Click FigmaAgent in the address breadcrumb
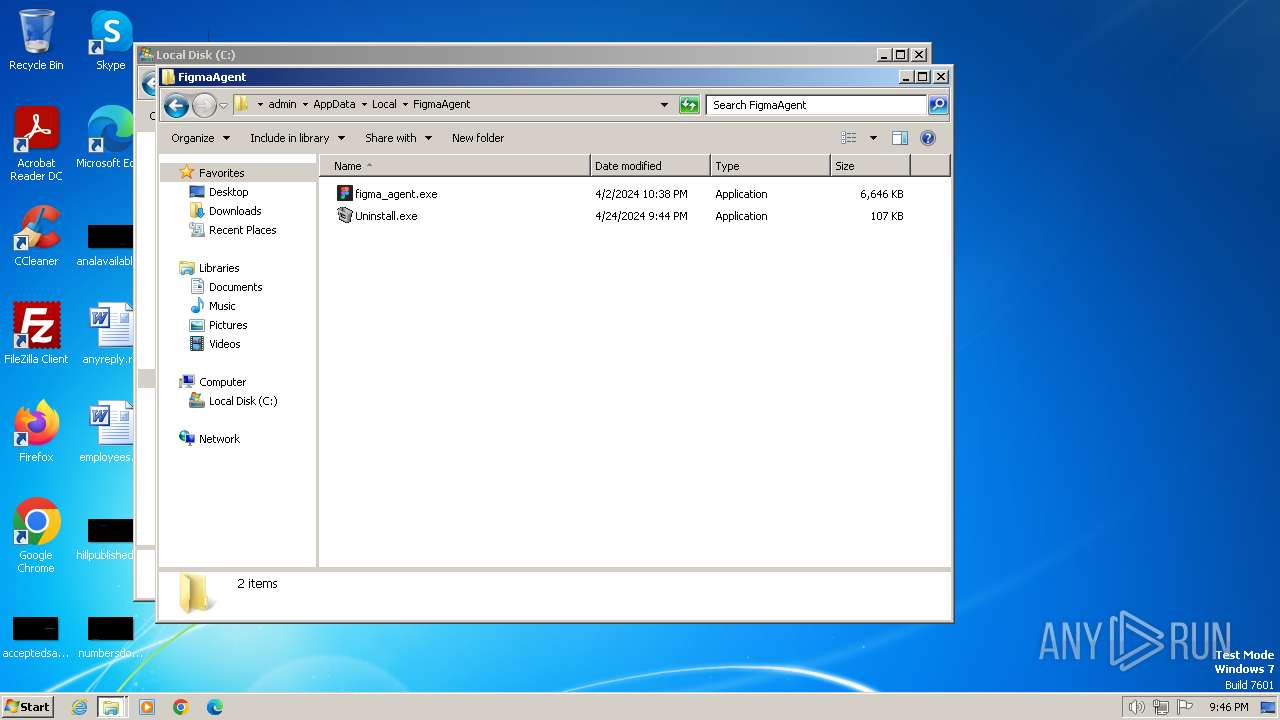 (x=441, y=104)
